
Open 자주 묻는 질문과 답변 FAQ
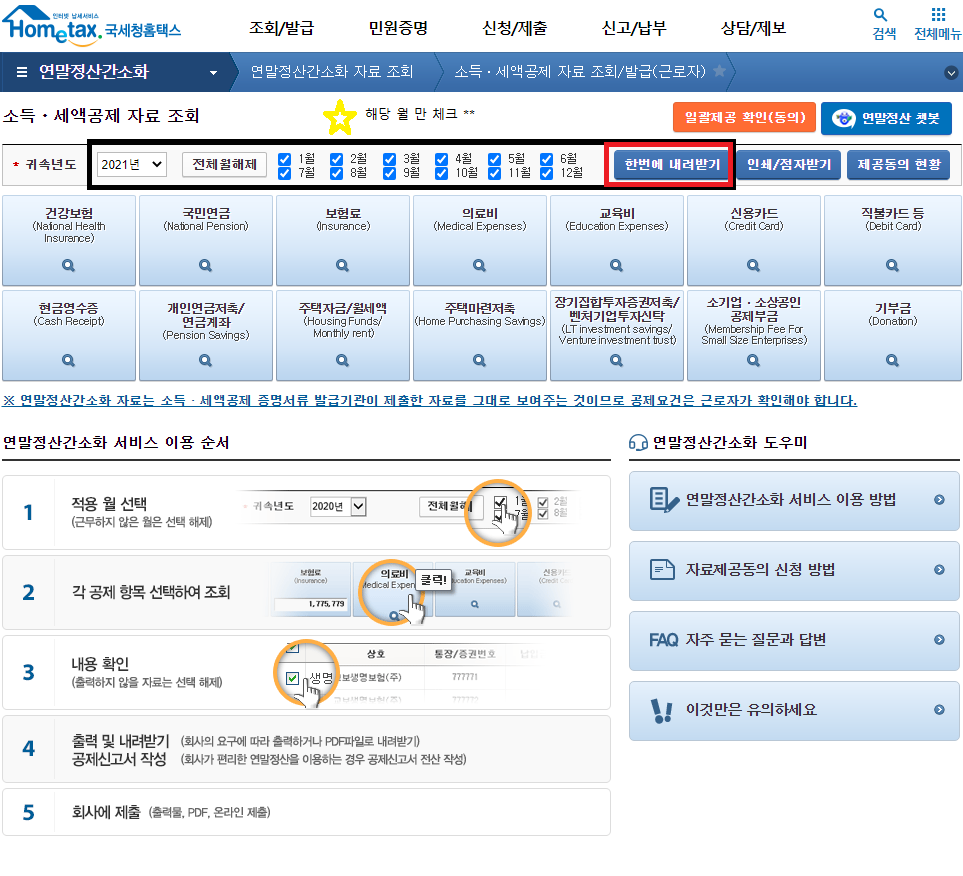click(x=794, y=640)
